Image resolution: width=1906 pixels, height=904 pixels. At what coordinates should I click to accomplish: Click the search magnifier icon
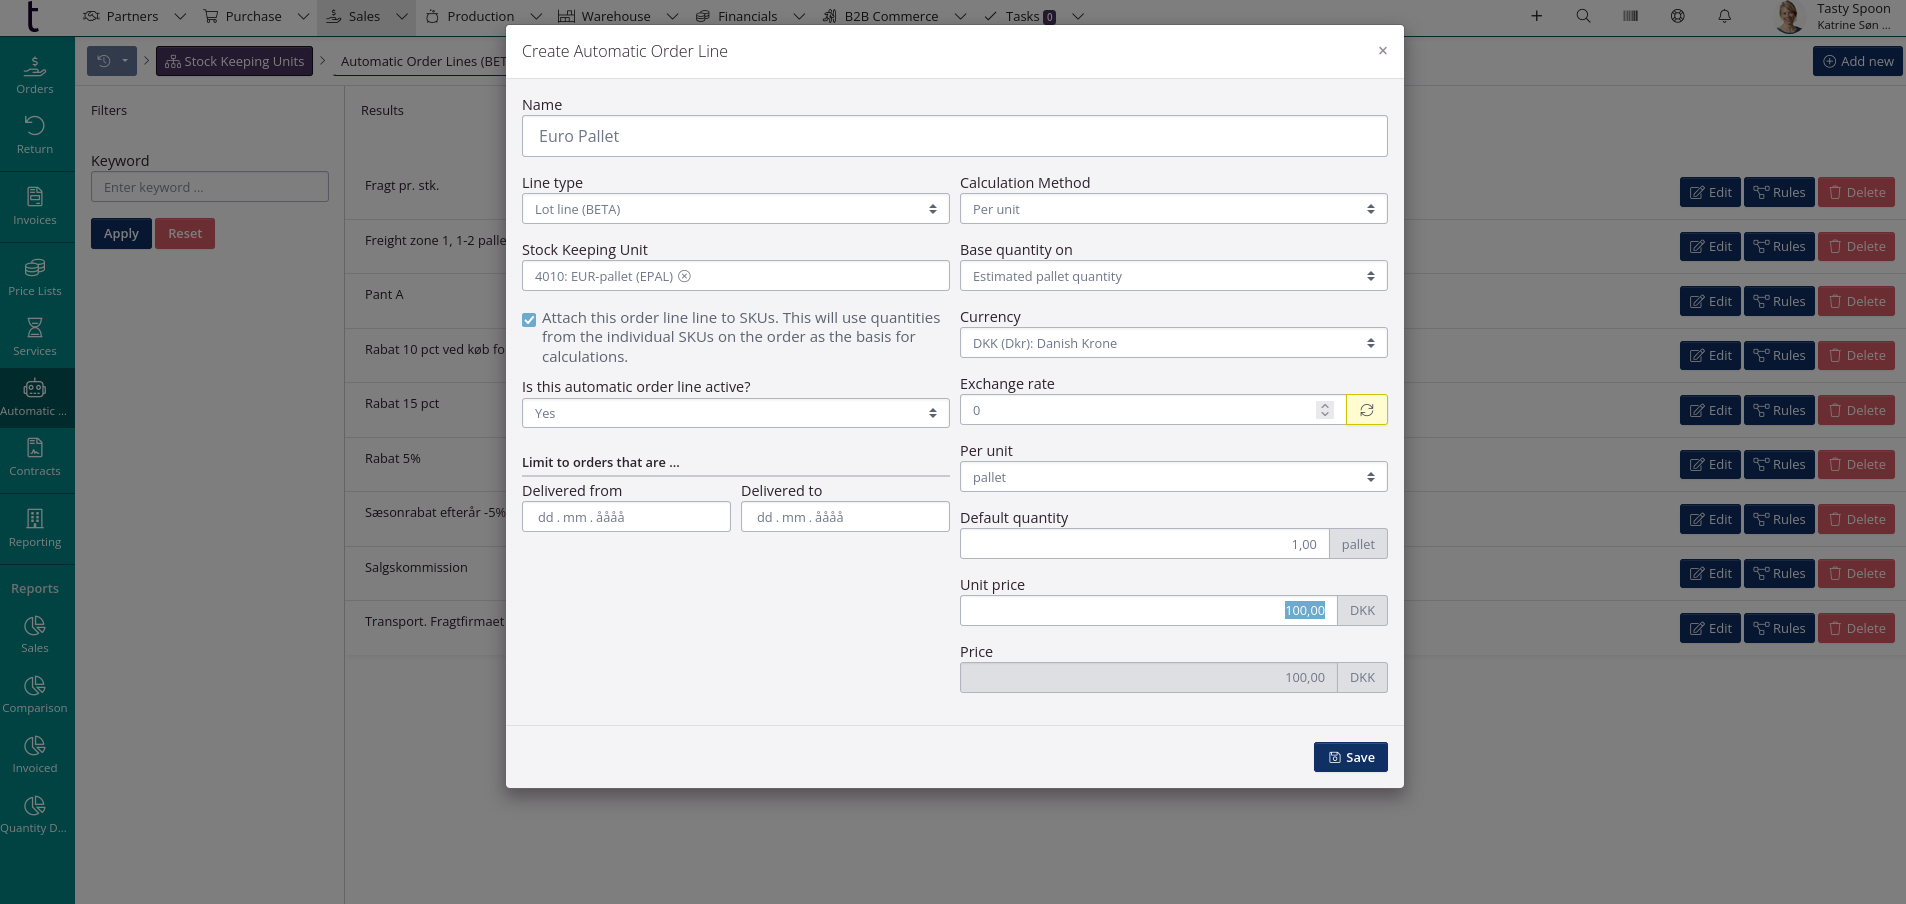pos(1583,16)
